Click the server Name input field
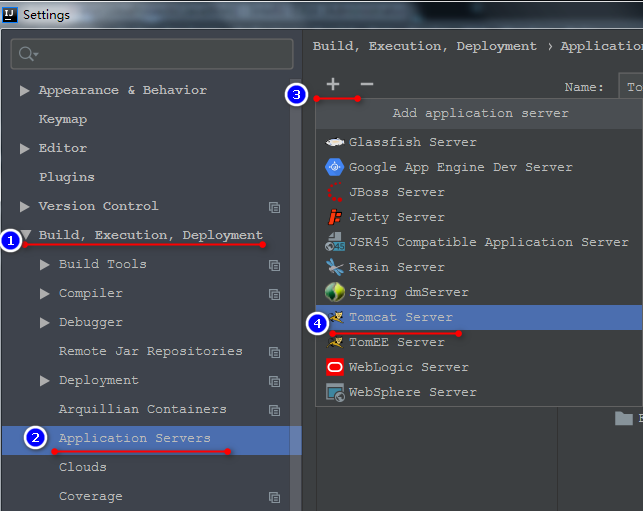This screenshot has width=643, height=511. pos(630,87)
